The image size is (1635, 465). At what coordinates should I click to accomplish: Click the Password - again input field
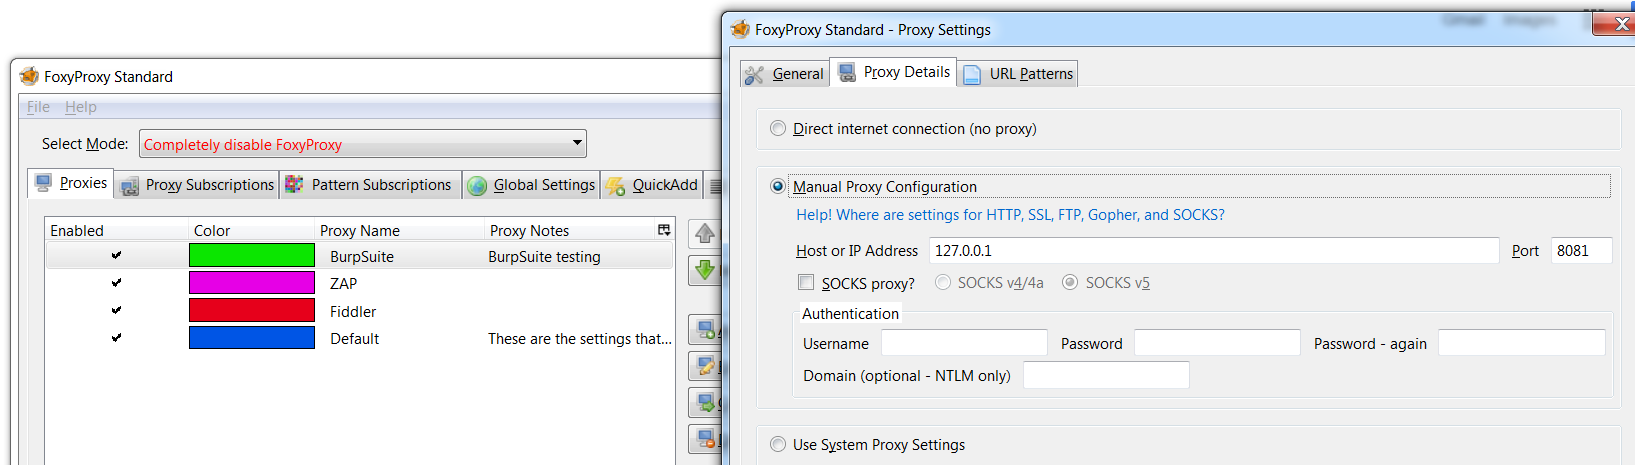click(1521, 343)
